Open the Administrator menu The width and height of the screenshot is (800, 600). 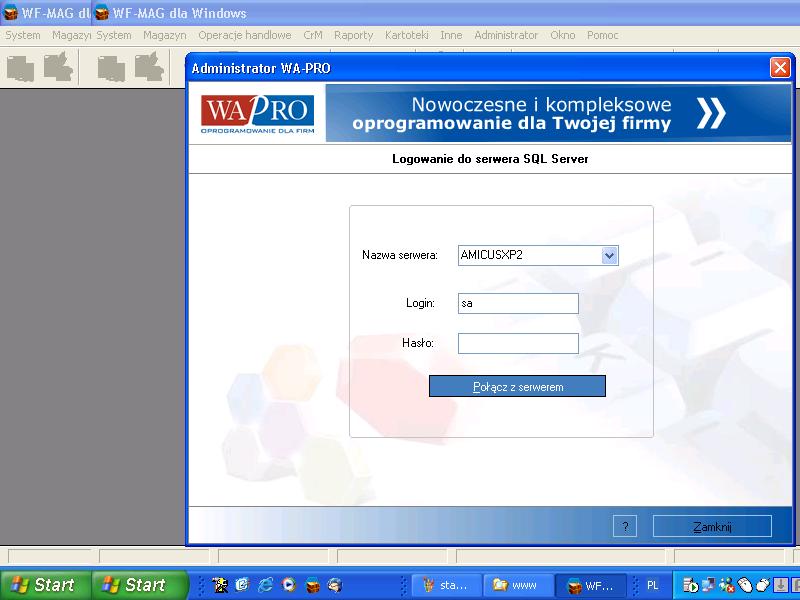(x=506, y=35)
